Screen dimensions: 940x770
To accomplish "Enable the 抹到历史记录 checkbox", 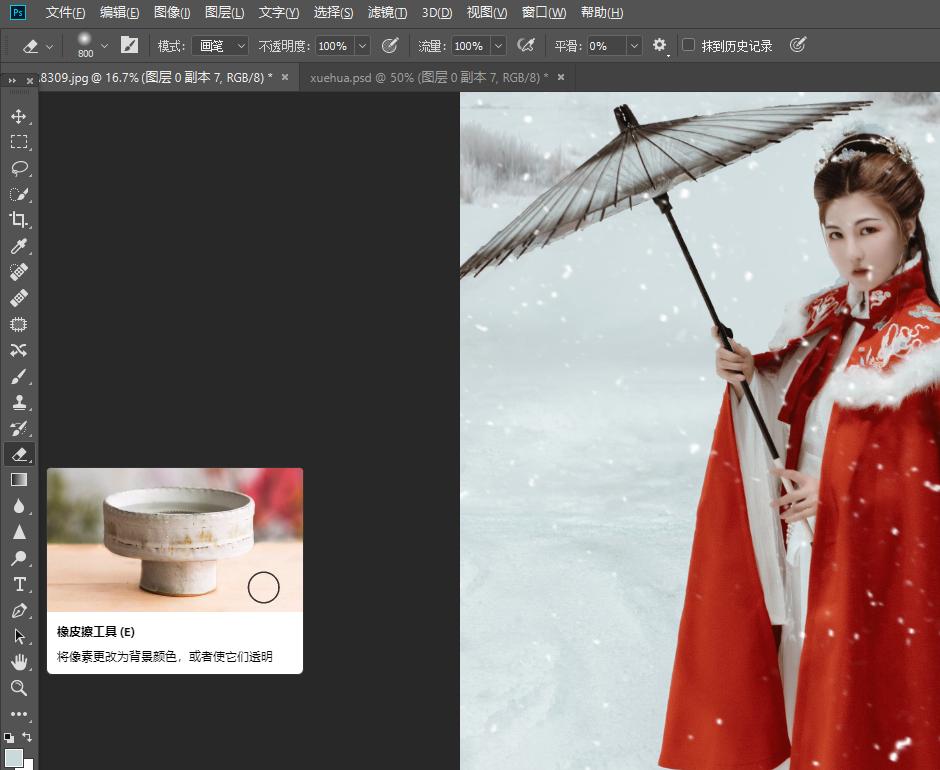I will 688,46.
